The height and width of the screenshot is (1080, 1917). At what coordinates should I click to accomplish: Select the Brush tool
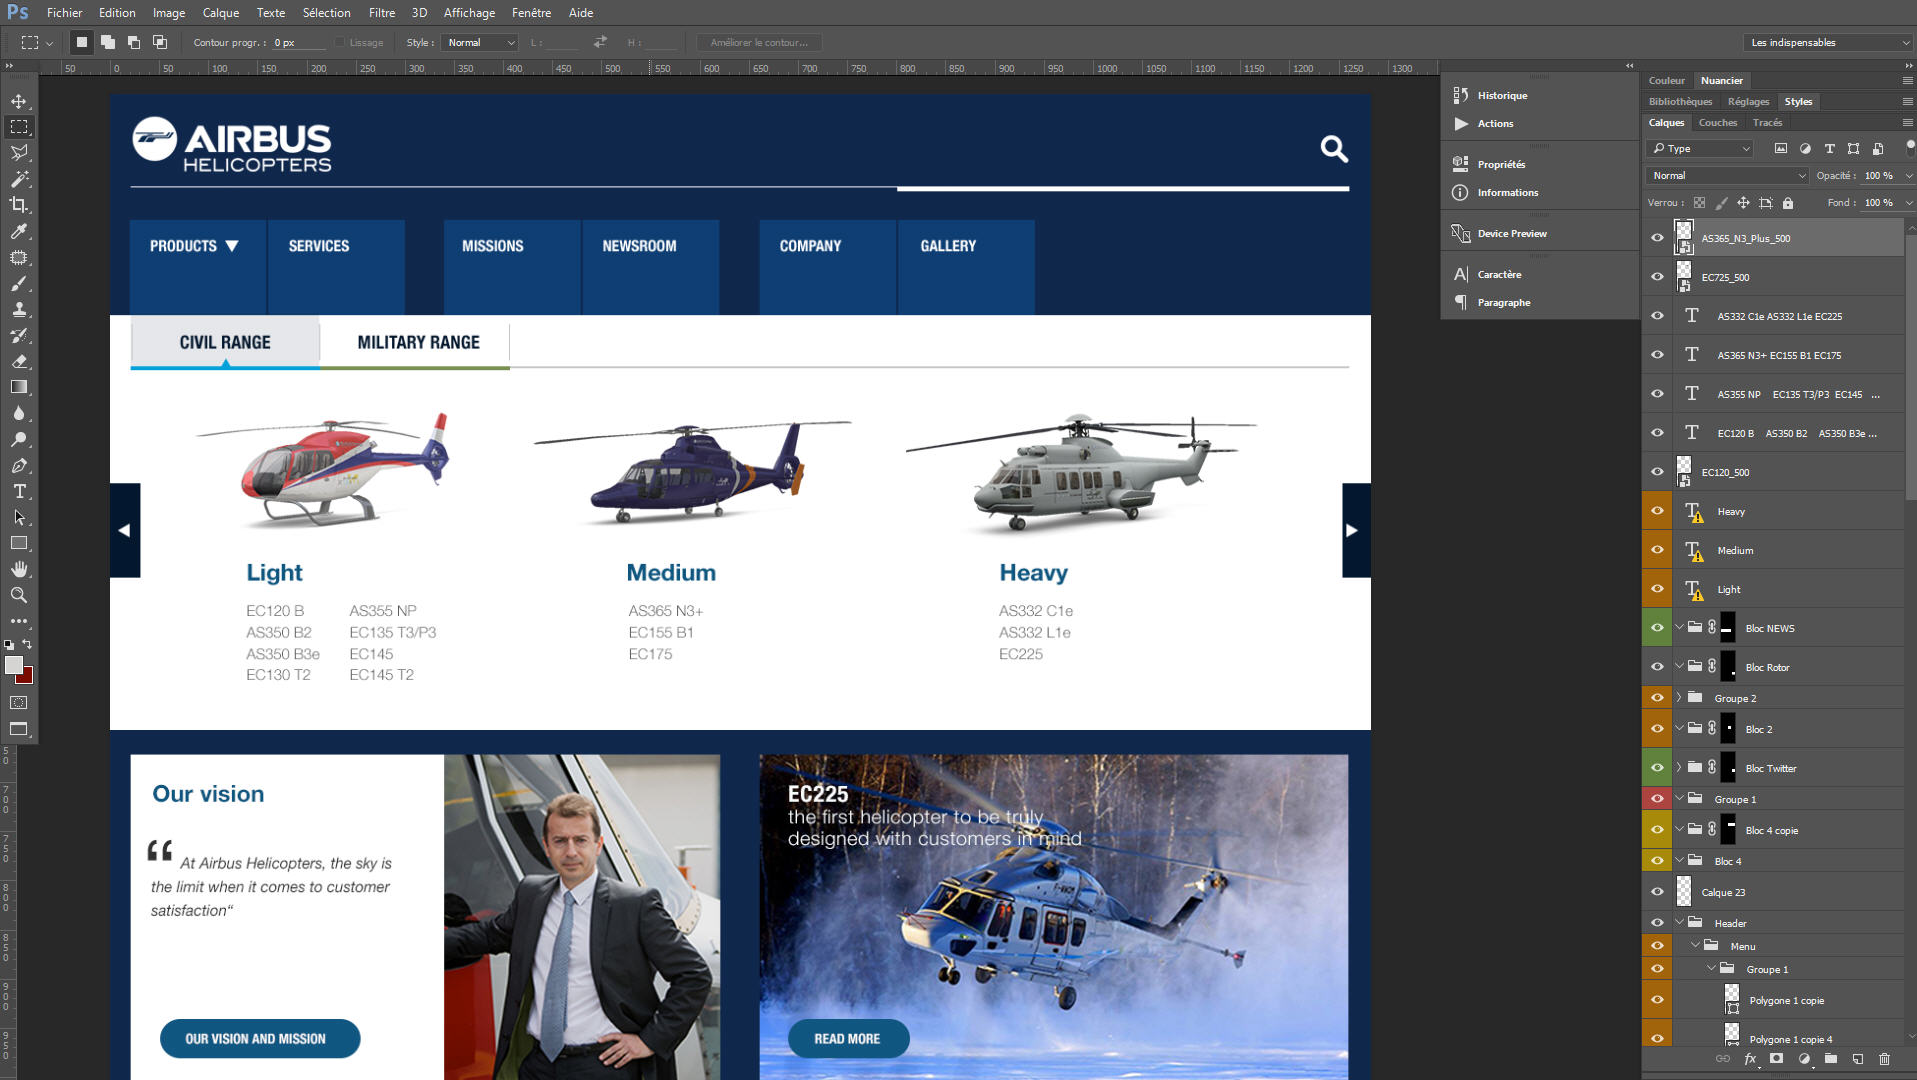click(19, 283)
